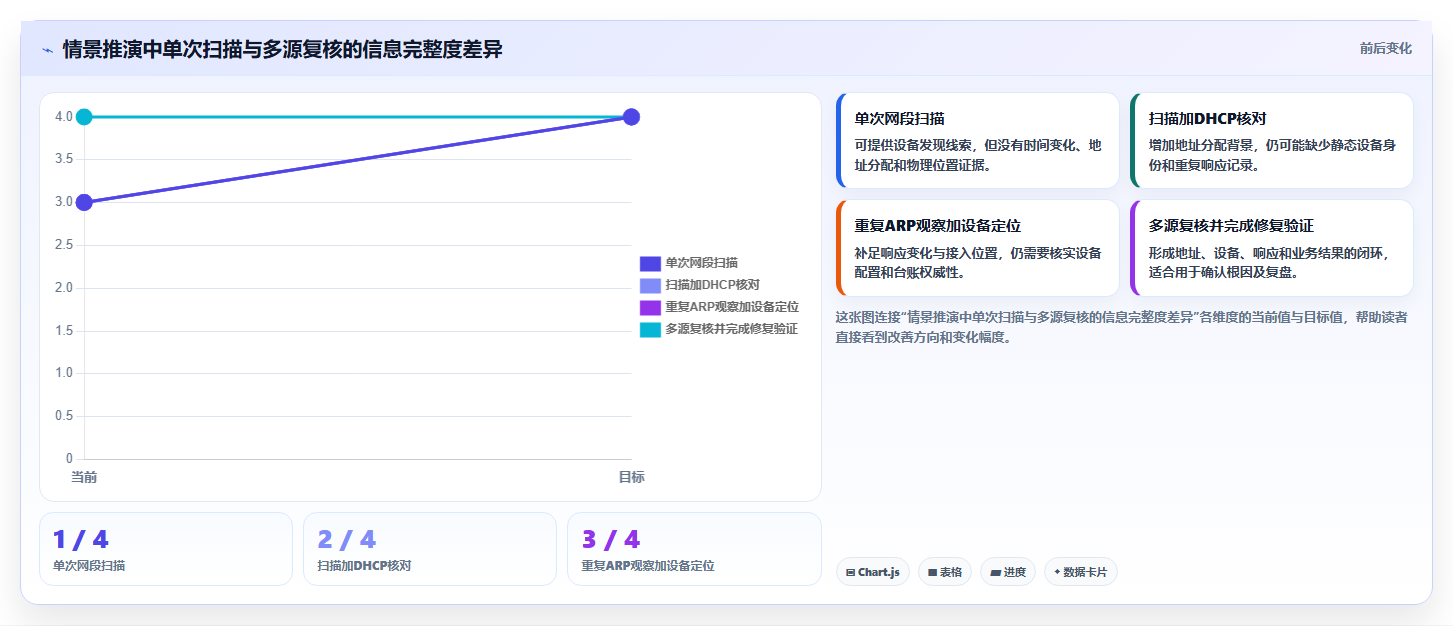Click the Chart.js tag chip

(872, 572)
